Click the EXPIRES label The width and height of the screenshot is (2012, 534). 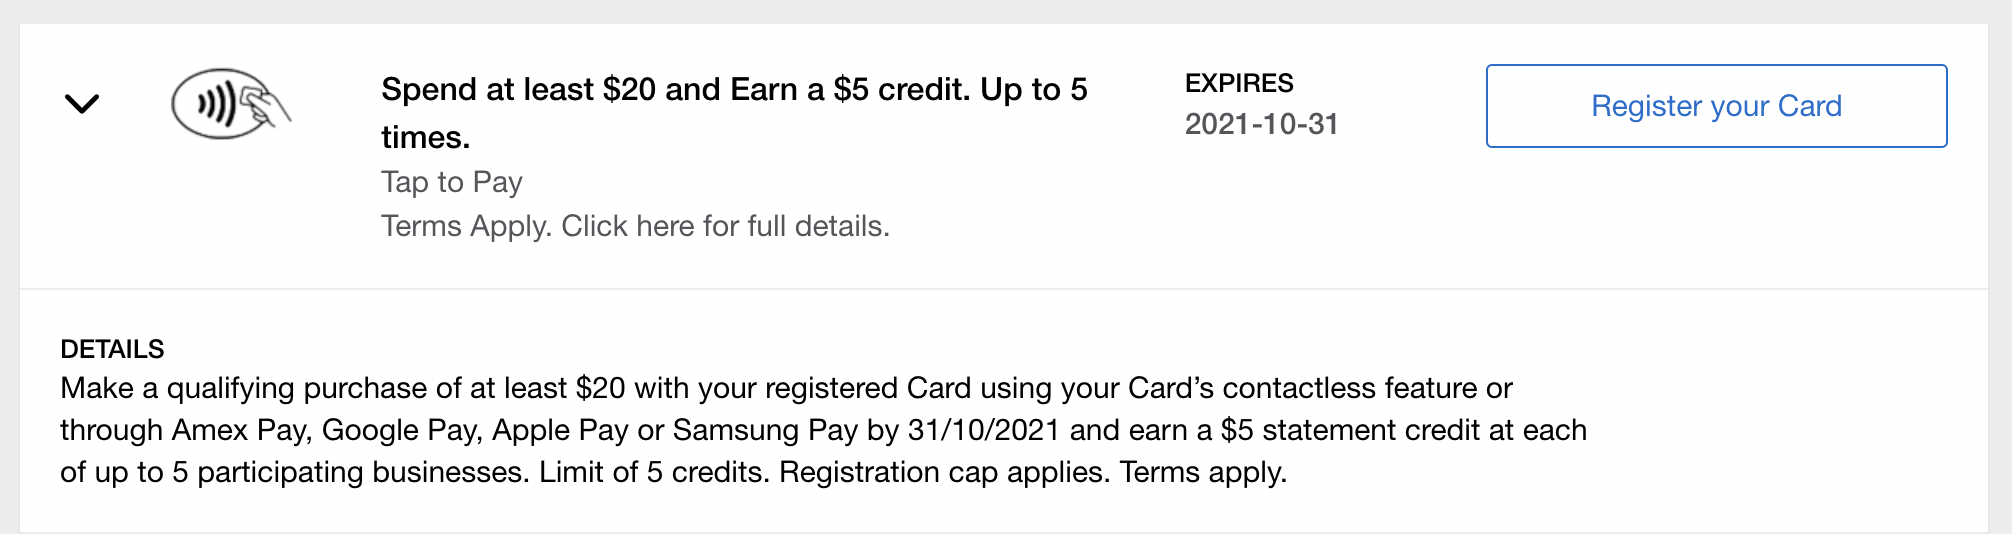pyautogui.click(x=1239, y=83)
